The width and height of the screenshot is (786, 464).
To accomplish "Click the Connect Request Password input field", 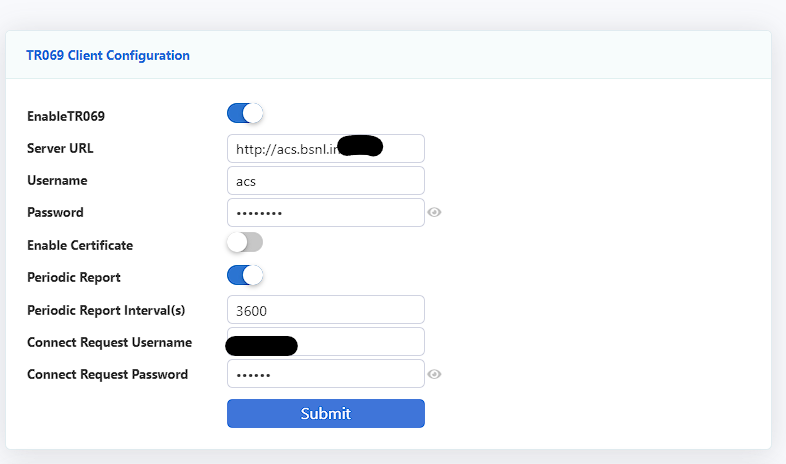I will (326, 374).
